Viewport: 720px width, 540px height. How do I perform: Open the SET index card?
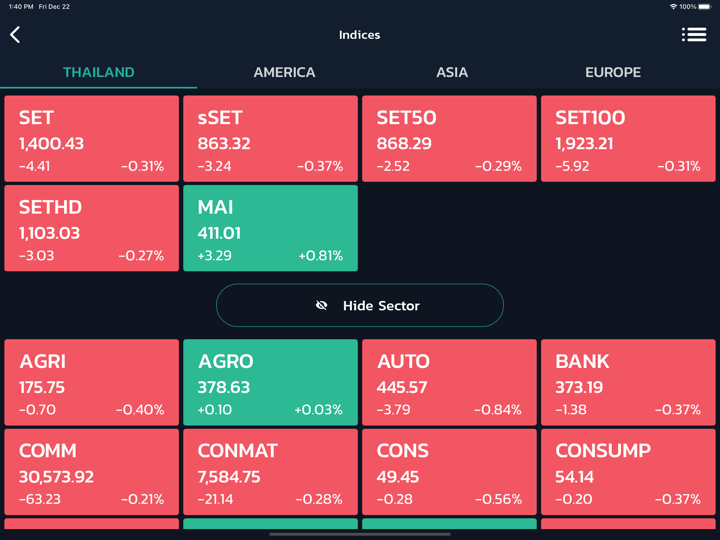(x=92, y=139)
